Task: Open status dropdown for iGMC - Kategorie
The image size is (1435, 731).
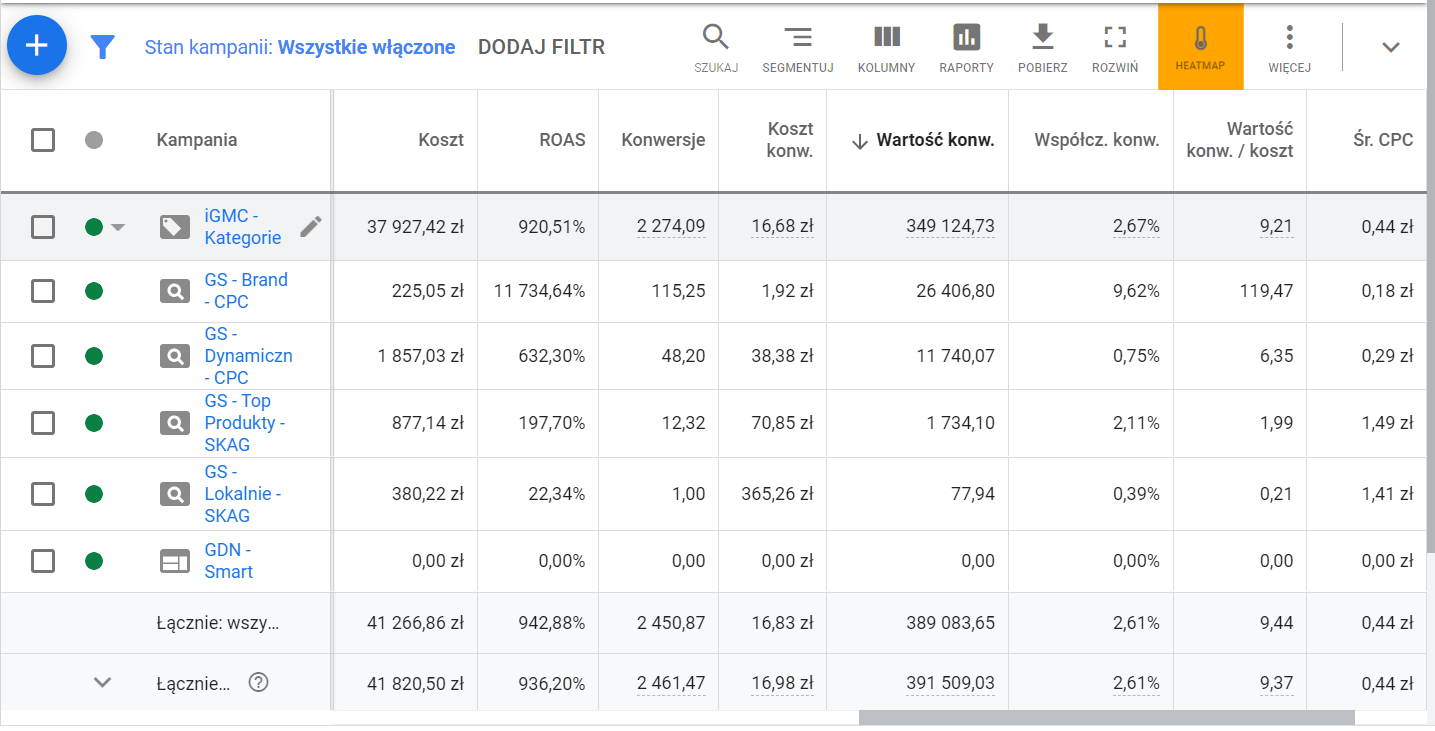Action: pos(118,227)
